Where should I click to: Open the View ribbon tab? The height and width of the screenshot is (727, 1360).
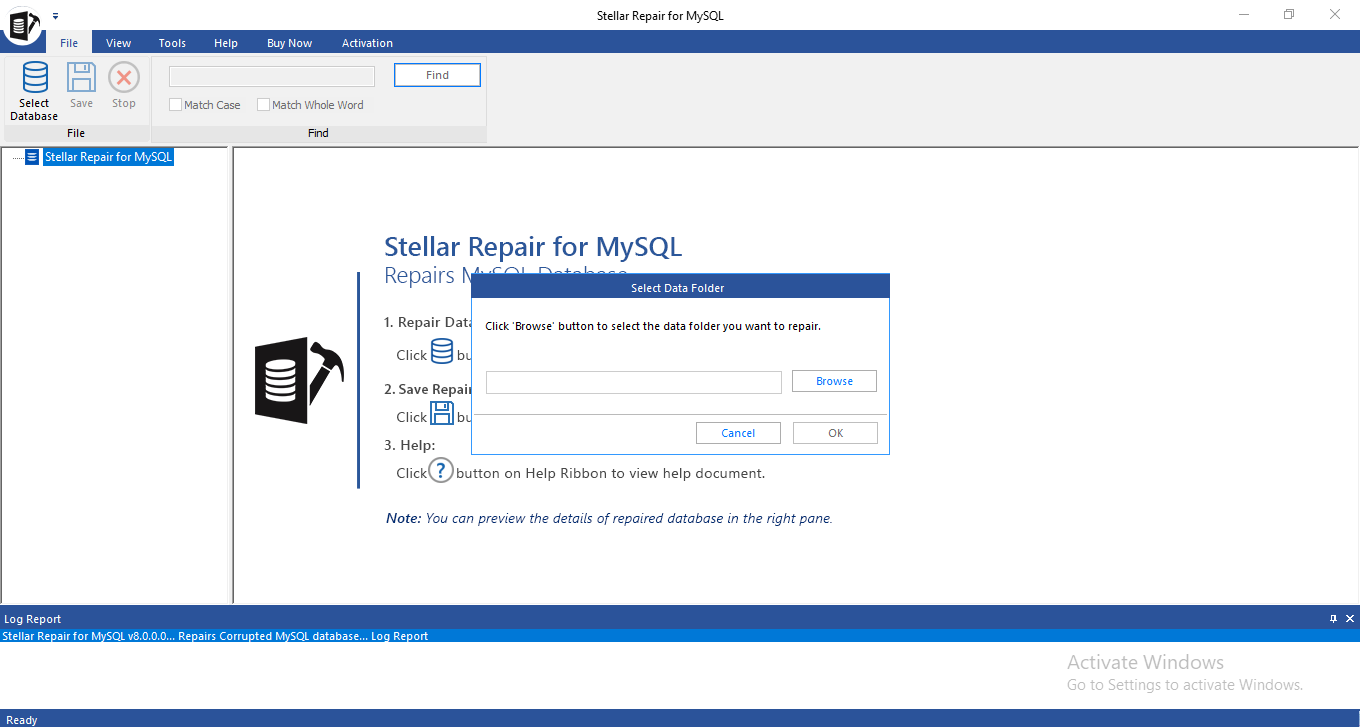[119, 43]
